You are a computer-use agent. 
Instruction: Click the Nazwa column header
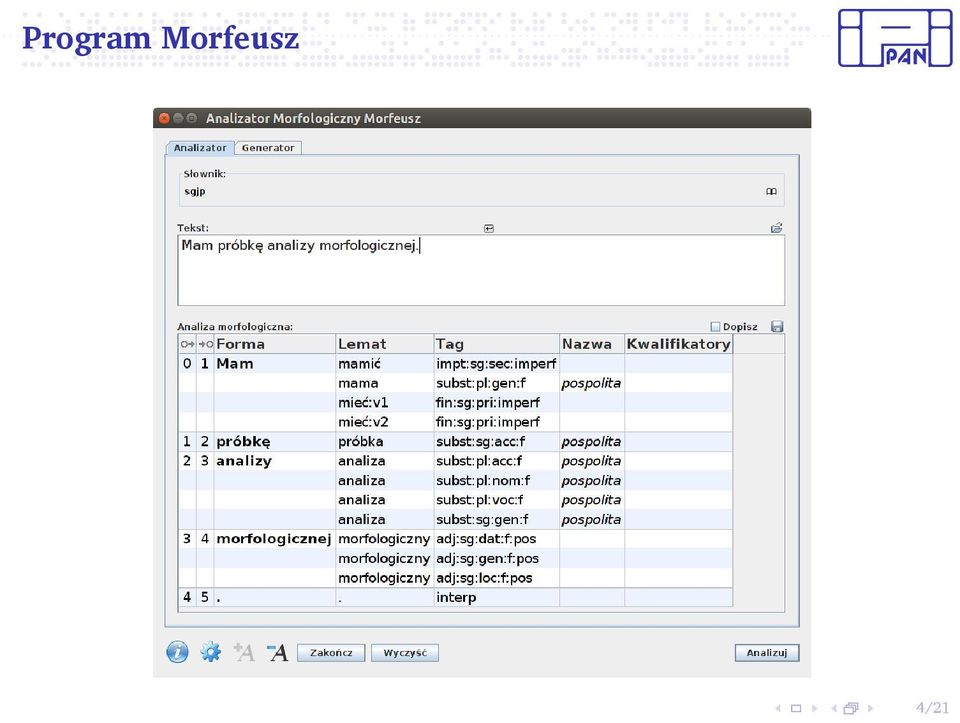592,344
